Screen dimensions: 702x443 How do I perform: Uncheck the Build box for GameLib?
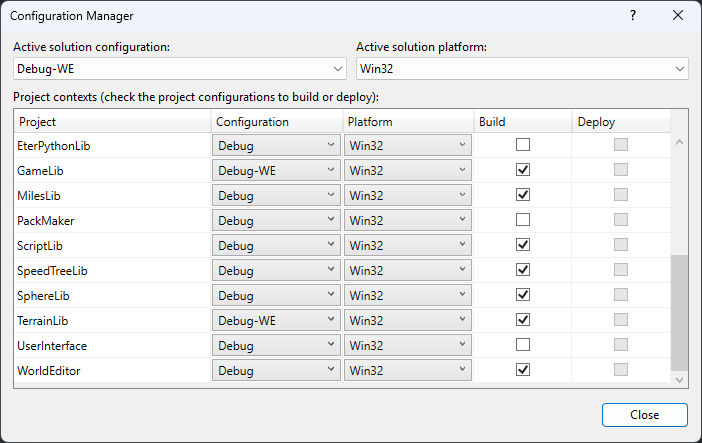[522, 170]
